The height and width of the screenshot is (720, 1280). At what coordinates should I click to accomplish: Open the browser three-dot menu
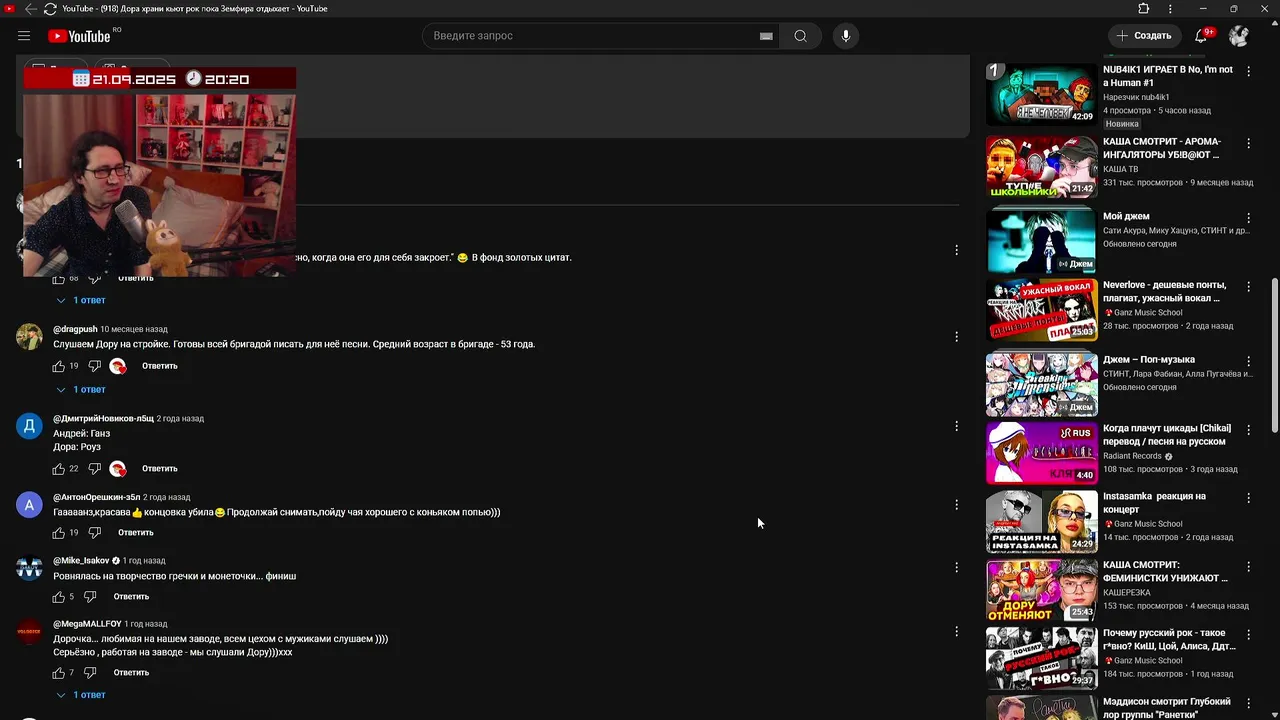(x=1170, y=9)
